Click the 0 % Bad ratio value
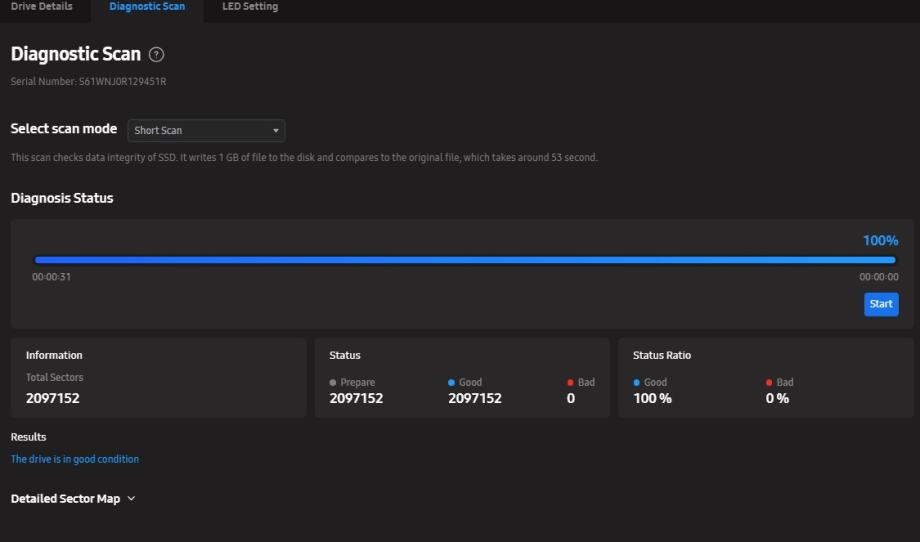This screenshot has height=542, width=920. click(x=777, y=398)
